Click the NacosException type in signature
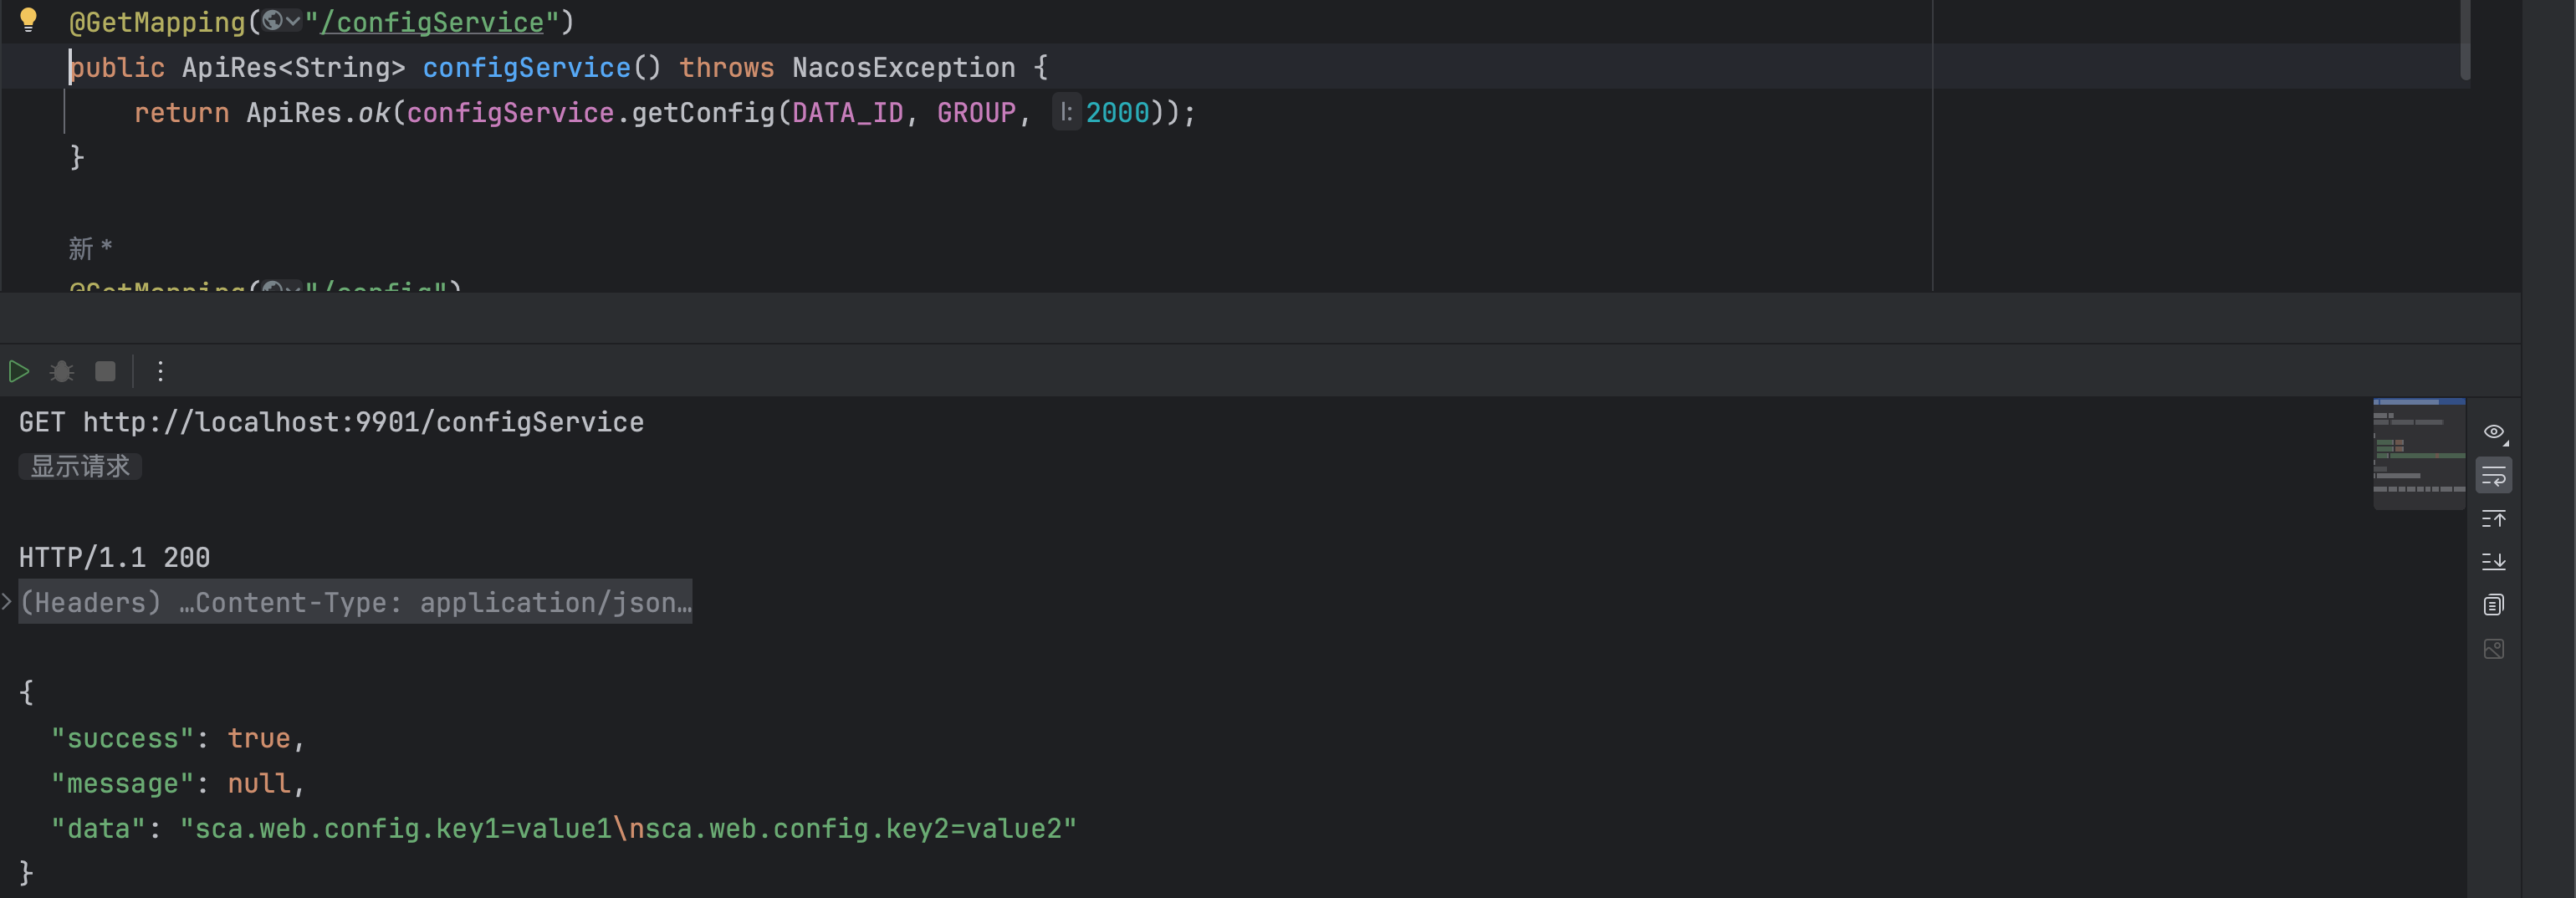The image size is (2576, 898). (903, 67)
